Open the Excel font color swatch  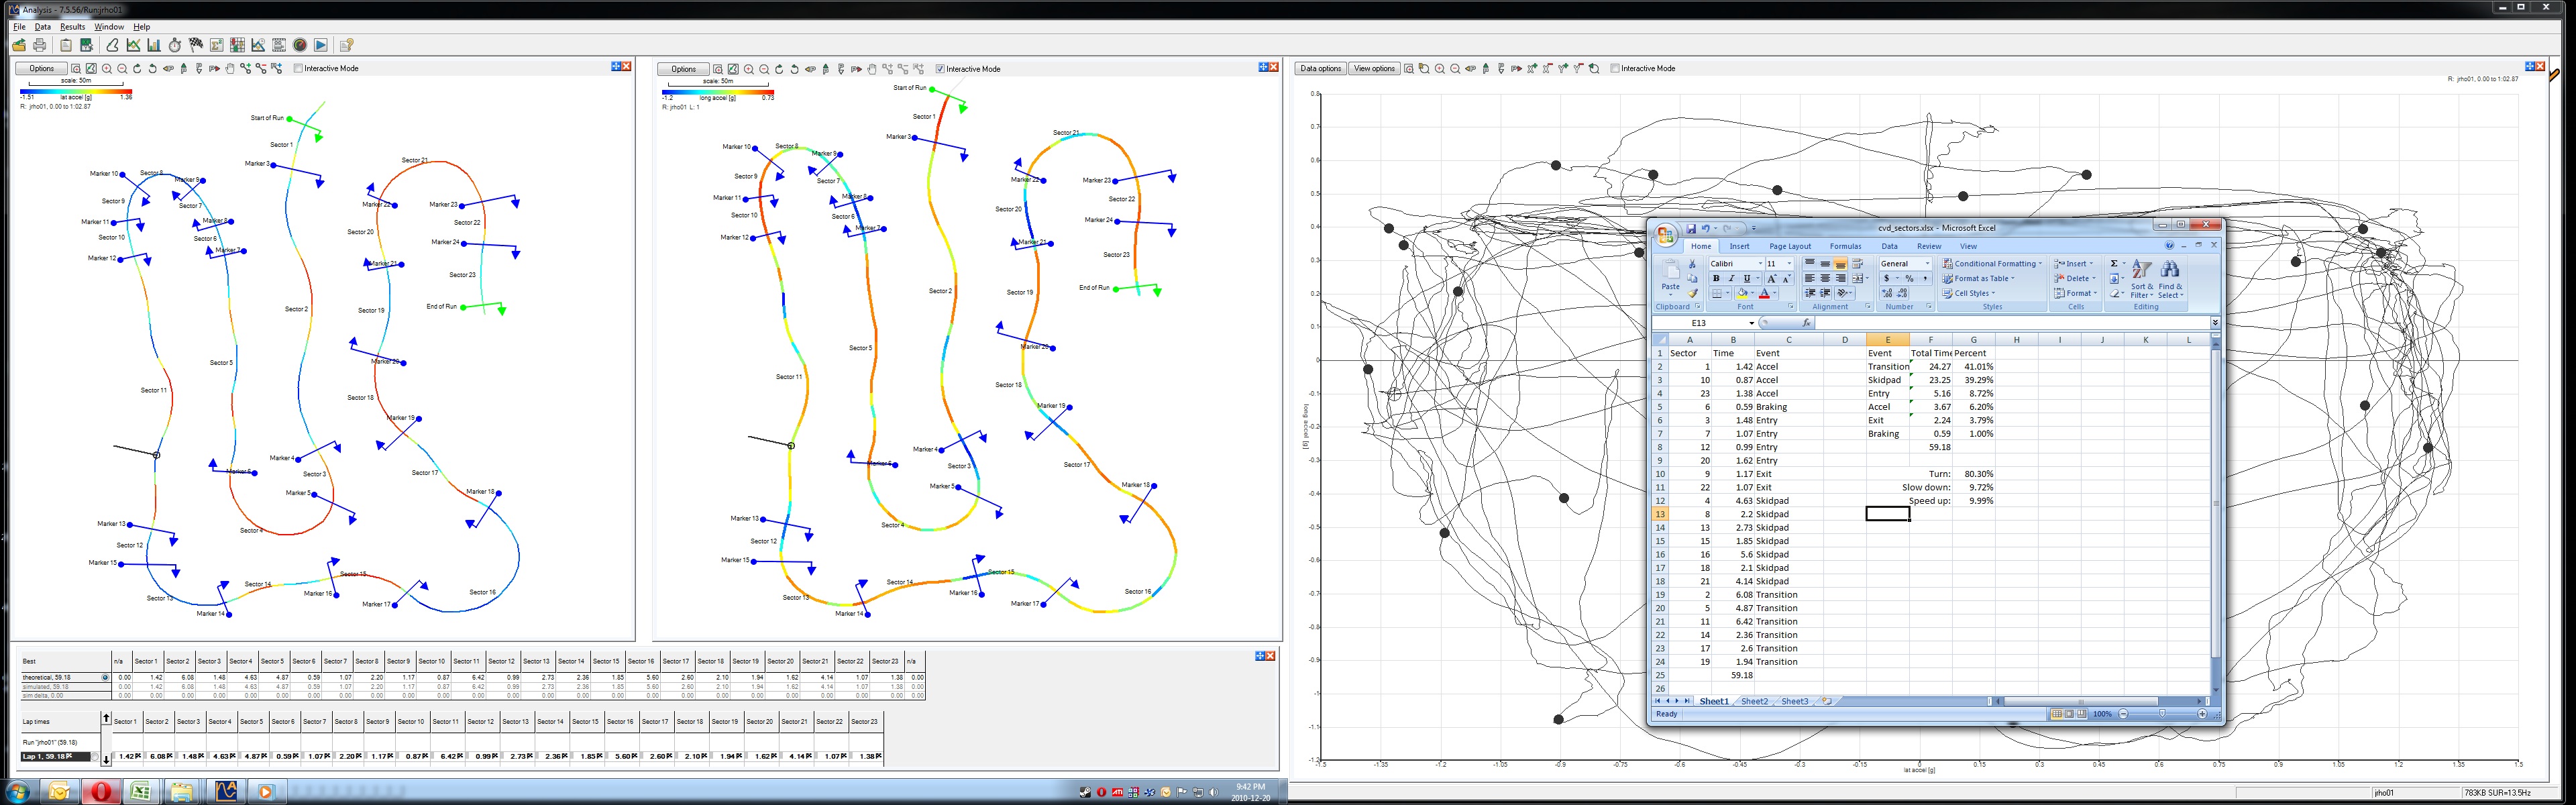tap(1765, 294)
